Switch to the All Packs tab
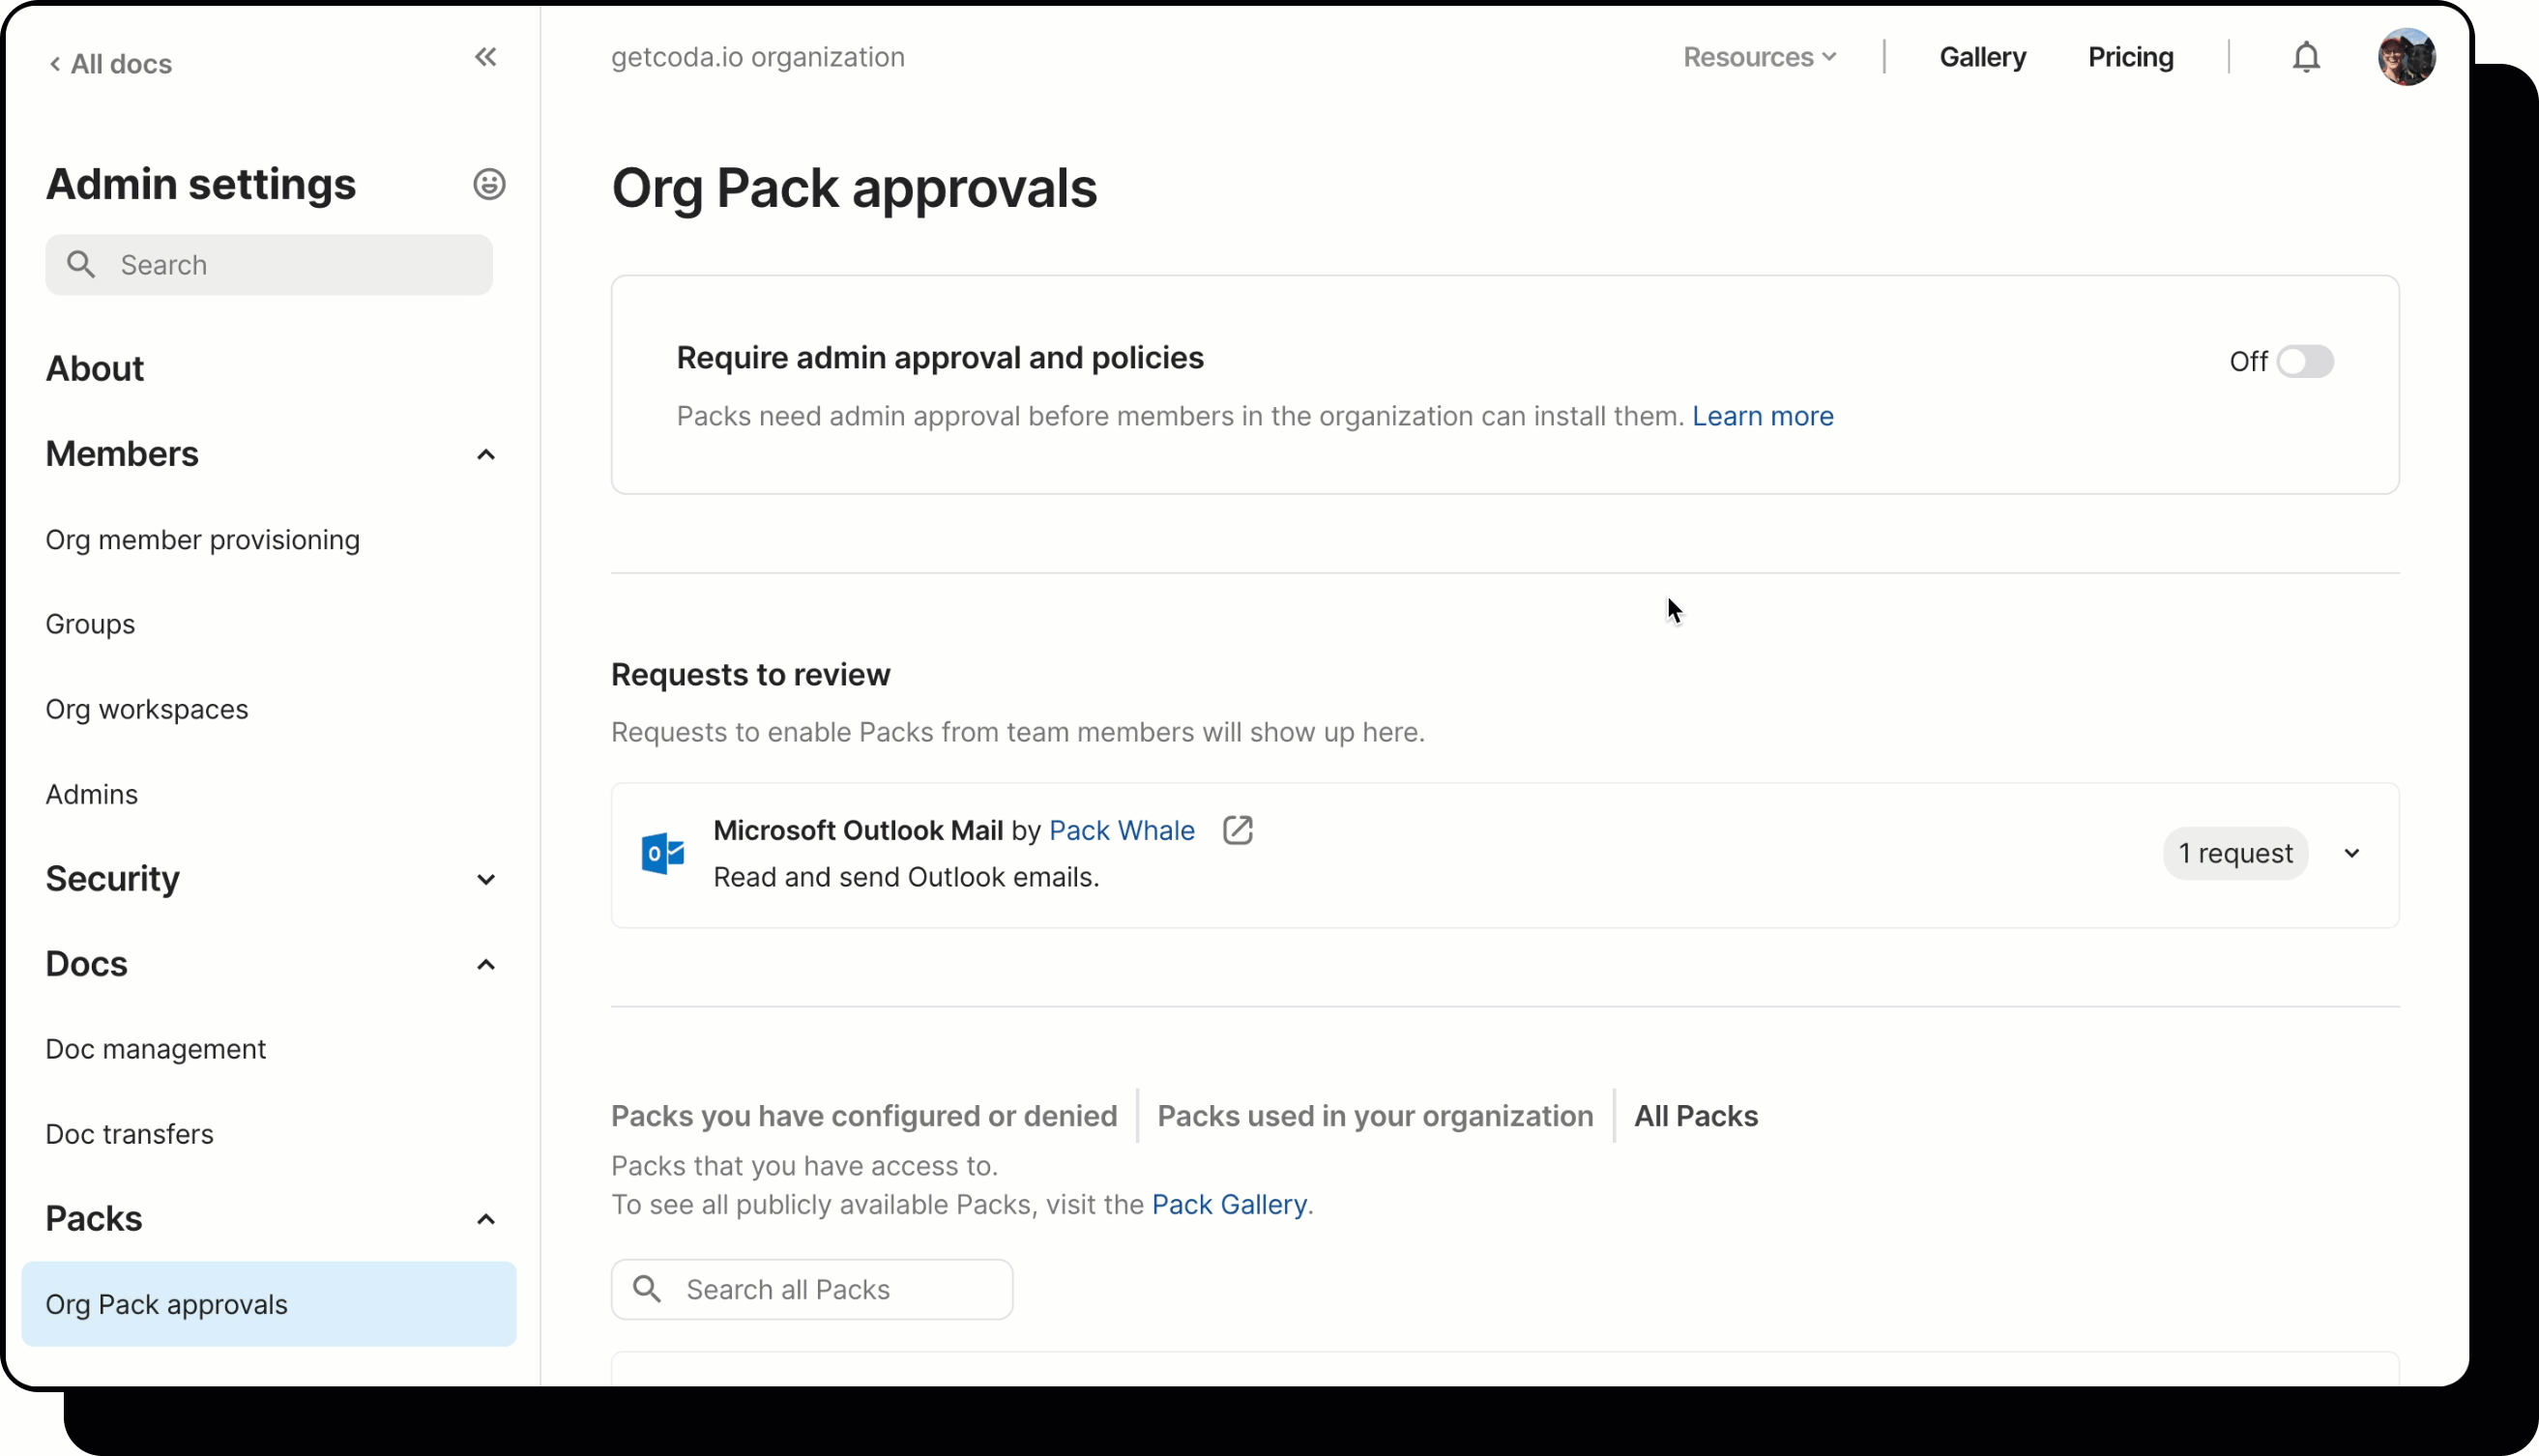Screen dimensions: 2539x1456 [1695, 1116]
